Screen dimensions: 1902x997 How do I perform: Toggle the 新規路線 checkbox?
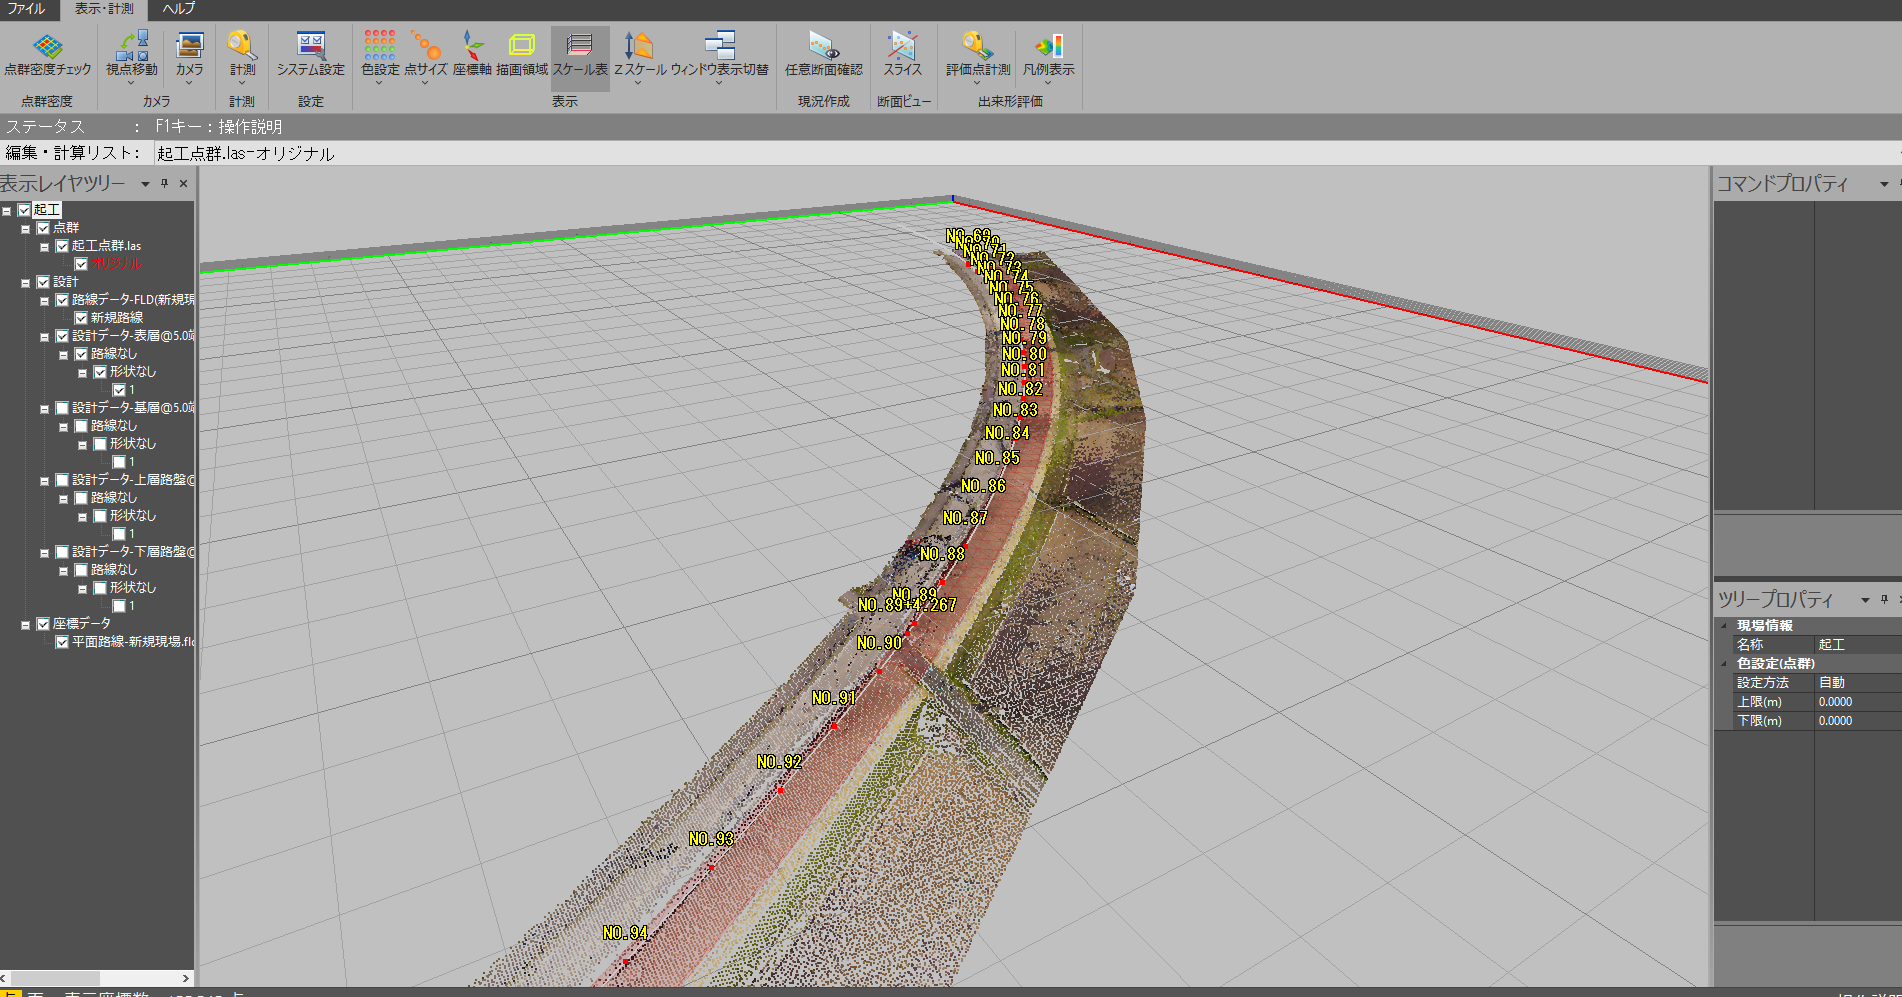pos(81,318)
